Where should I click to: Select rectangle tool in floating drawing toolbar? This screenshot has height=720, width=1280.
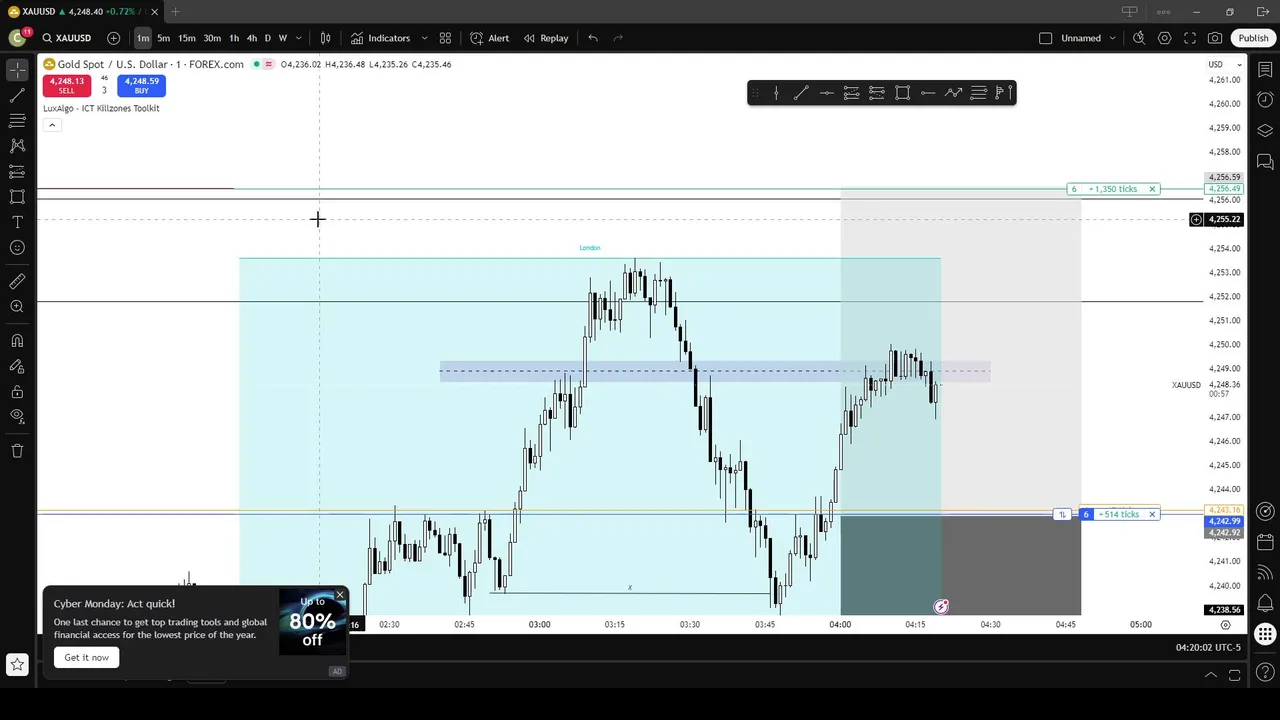[902, 93]
